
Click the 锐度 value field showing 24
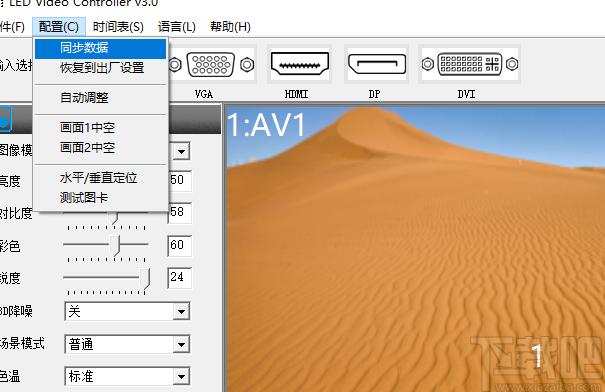click(x=180, y=277)
